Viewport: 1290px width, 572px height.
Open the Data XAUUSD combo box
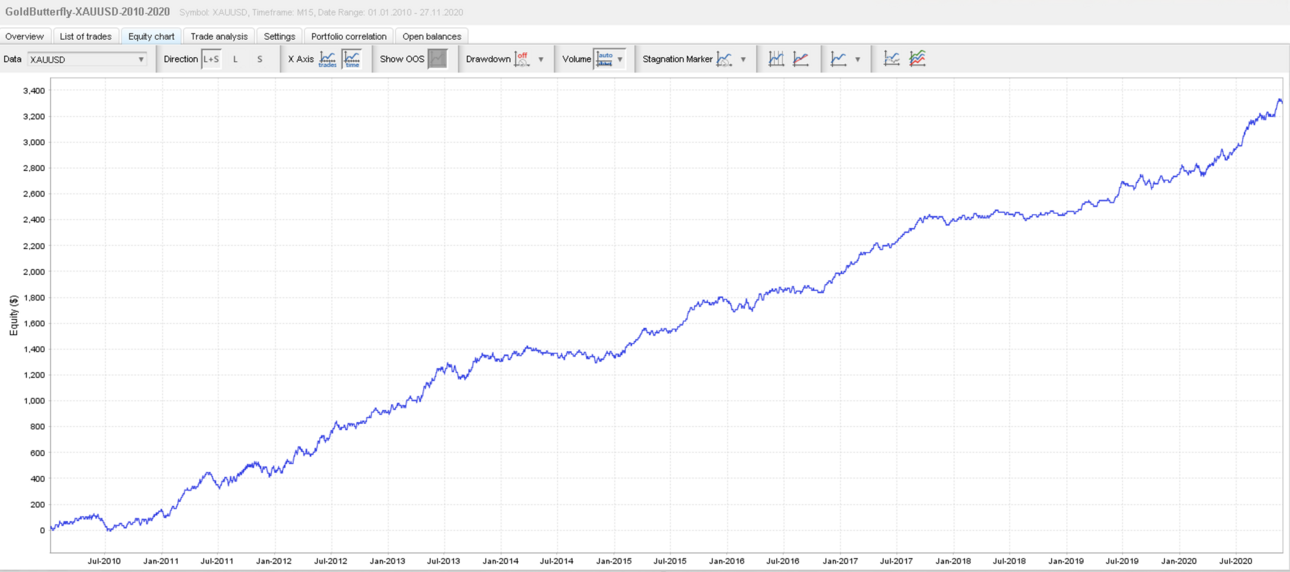tap(88, 59)
